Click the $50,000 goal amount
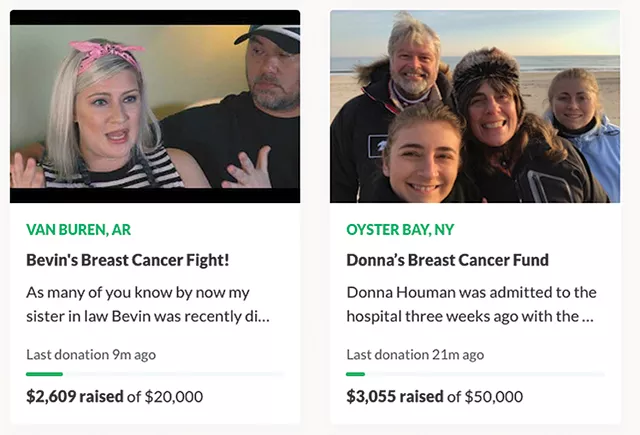Image resolution: width=640 pixels, height=435 pixels. click(x=494, y=396)
